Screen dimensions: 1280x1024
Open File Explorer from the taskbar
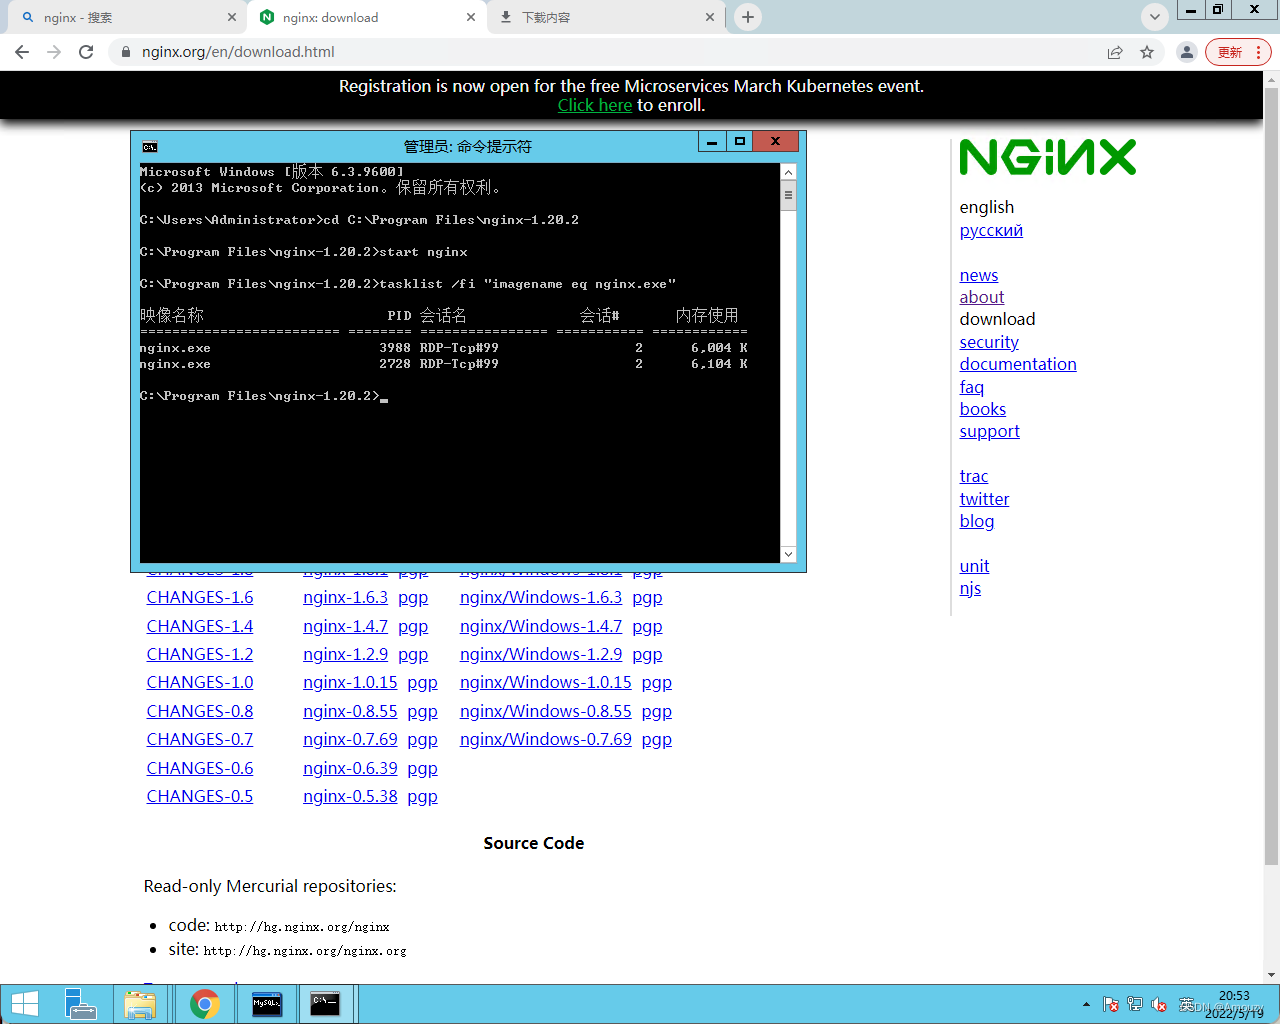click(140, 1004)
